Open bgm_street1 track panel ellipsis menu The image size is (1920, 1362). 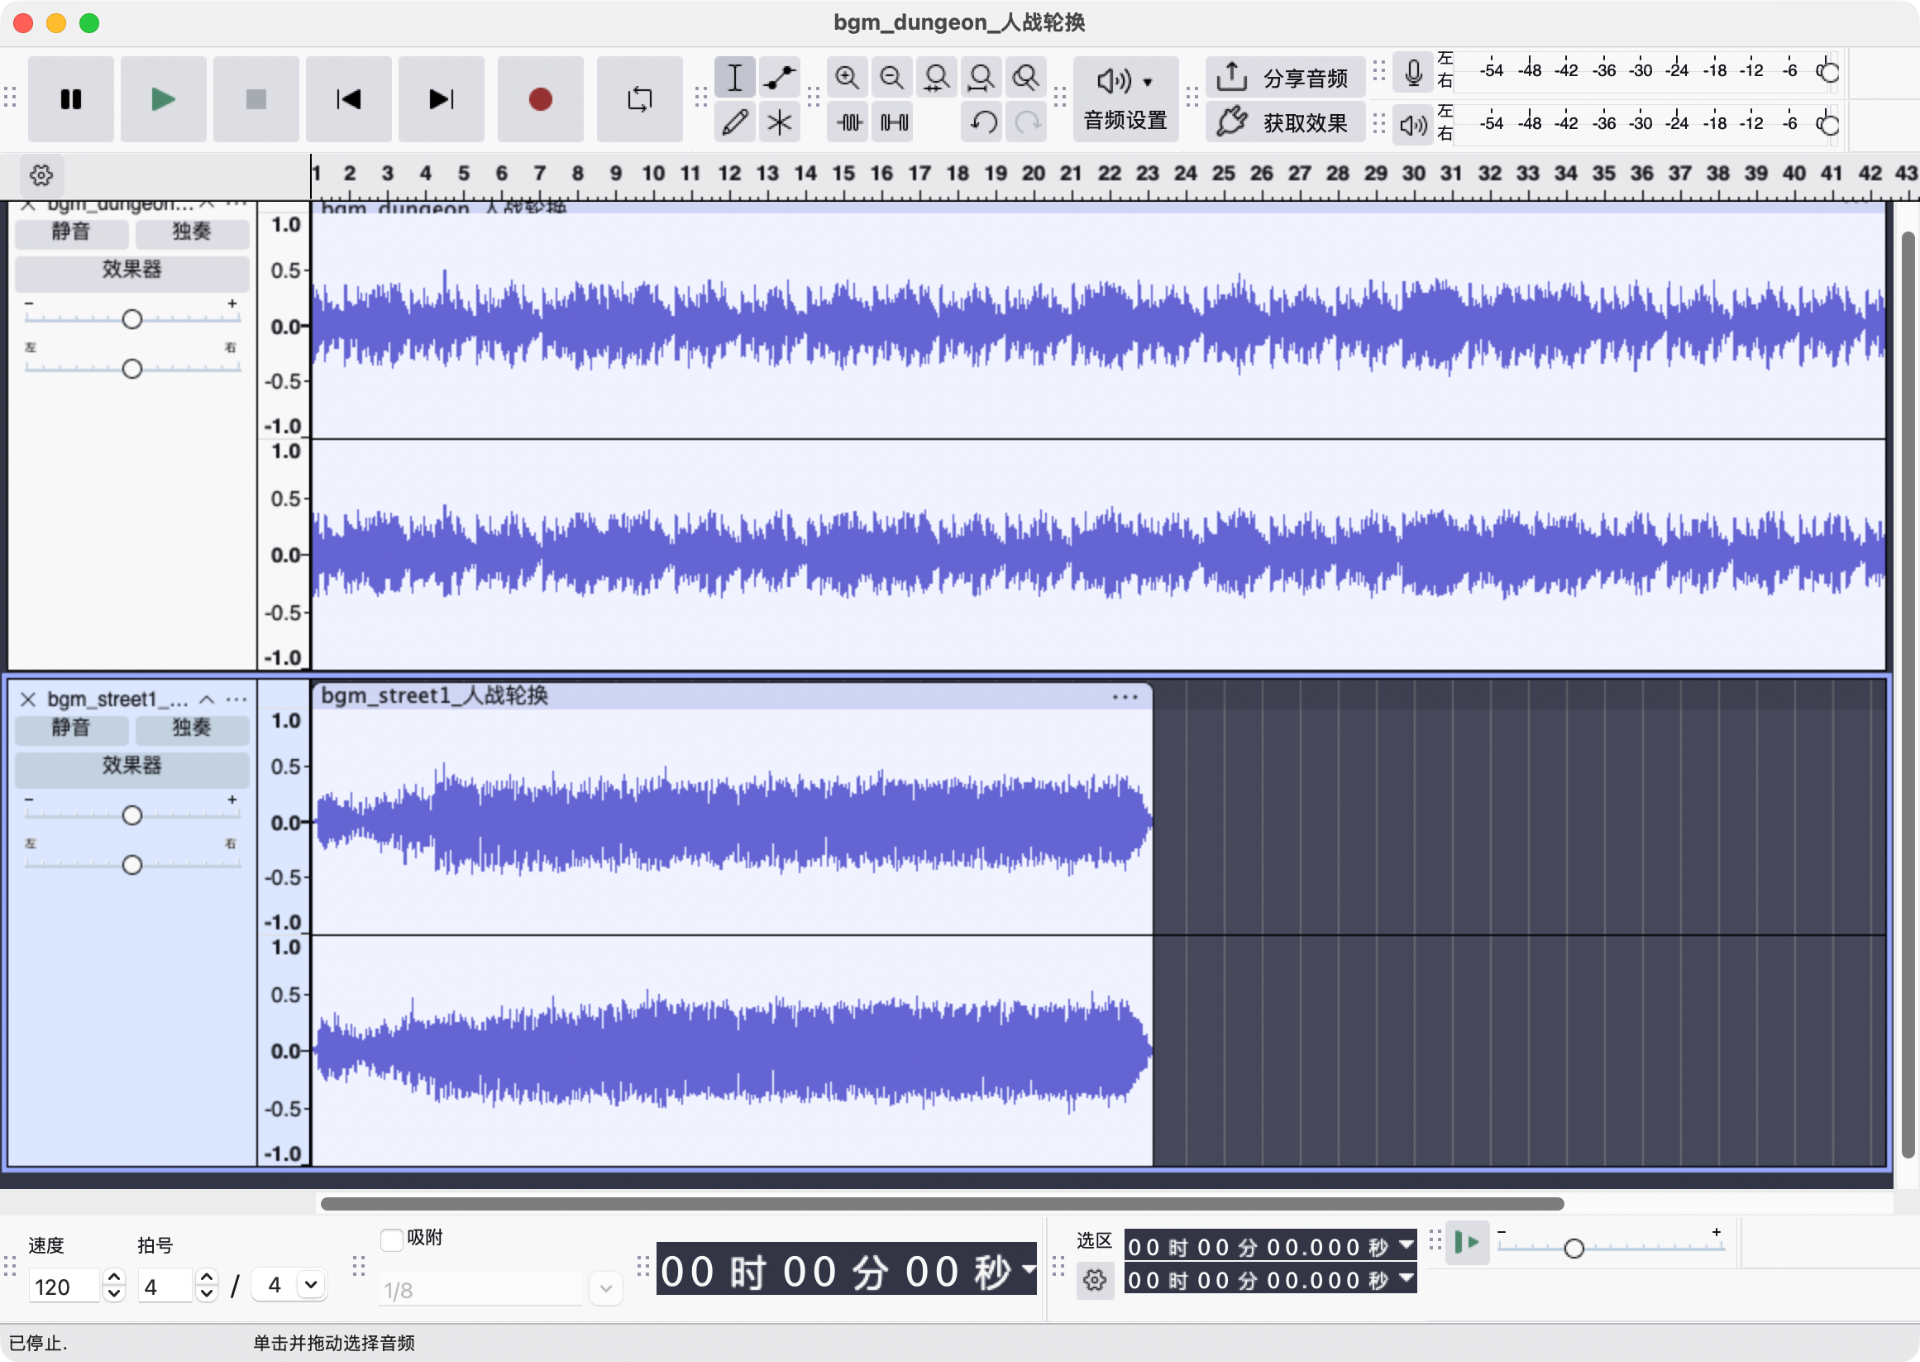point(236,699)
